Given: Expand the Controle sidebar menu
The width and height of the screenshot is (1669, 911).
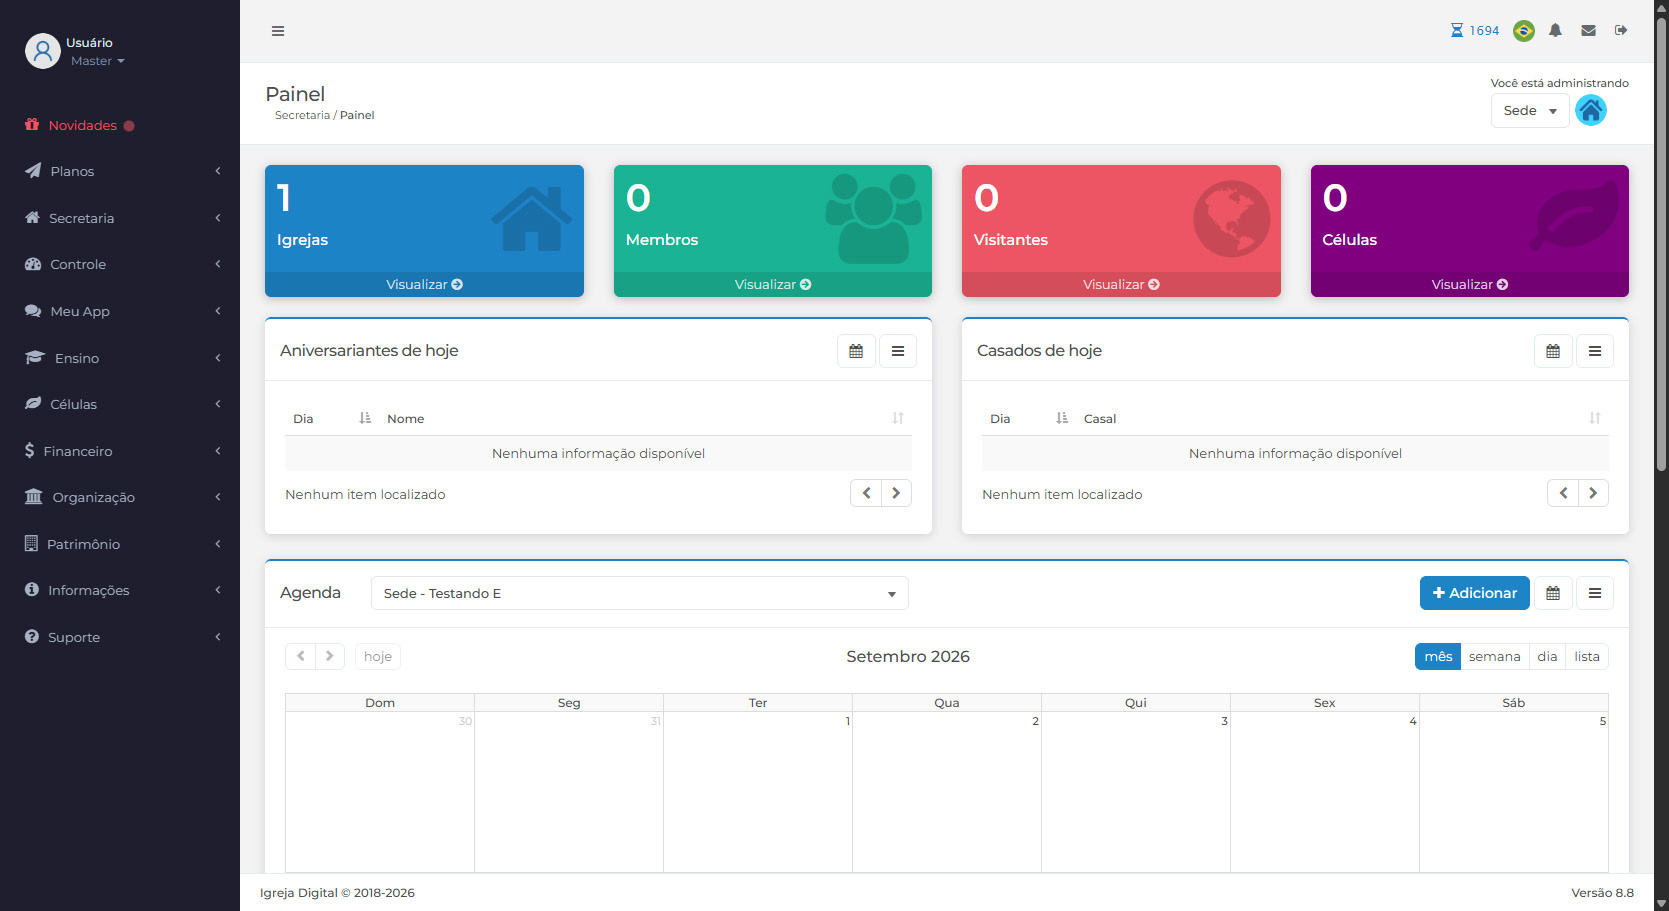Looking at the screenshot, I should point(120,264).
